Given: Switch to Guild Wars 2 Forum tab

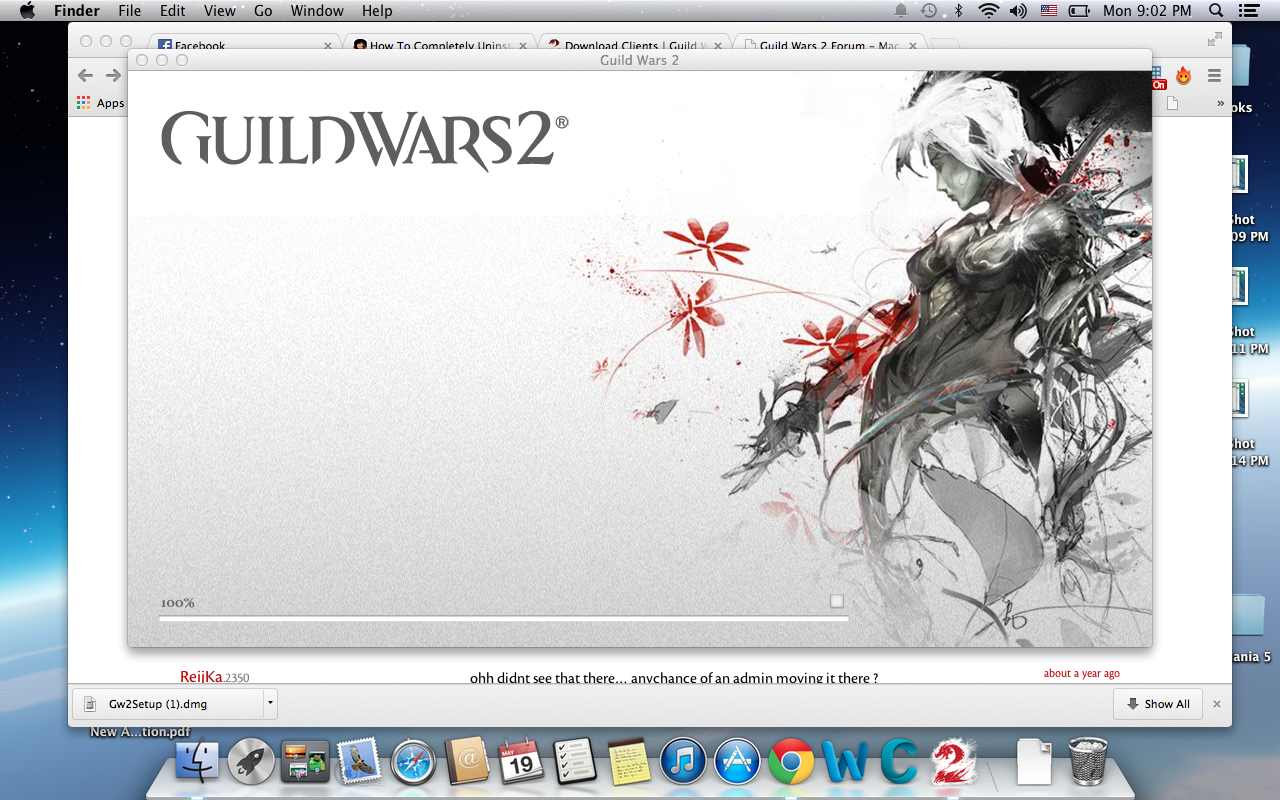Looking at the screenshot, I should [829, 44].
